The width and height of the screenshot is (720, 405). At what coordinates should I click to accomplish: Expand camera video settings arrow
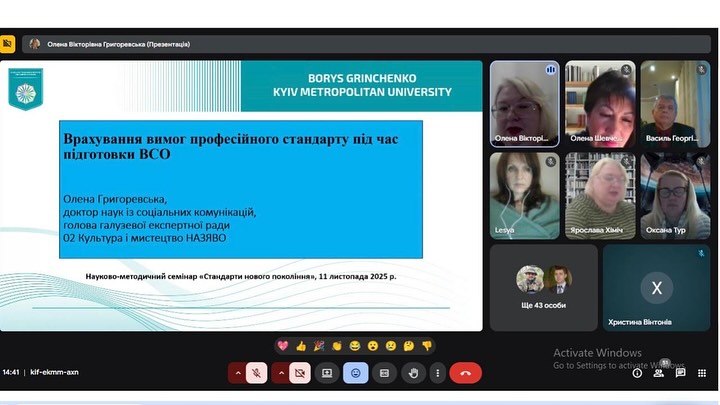(279, 372)
